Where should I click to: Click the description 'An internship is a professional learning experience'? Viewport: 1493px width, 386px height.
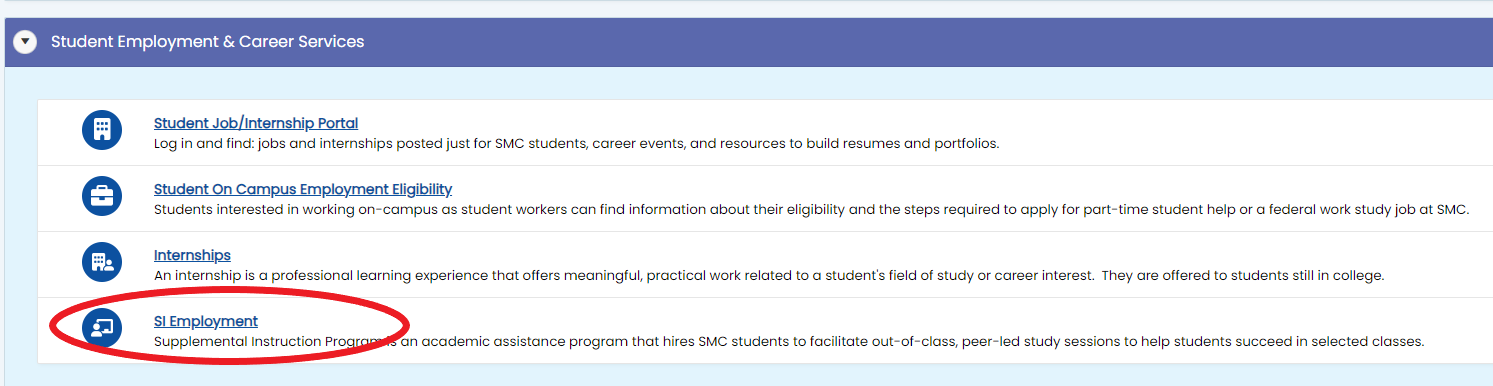769,275
